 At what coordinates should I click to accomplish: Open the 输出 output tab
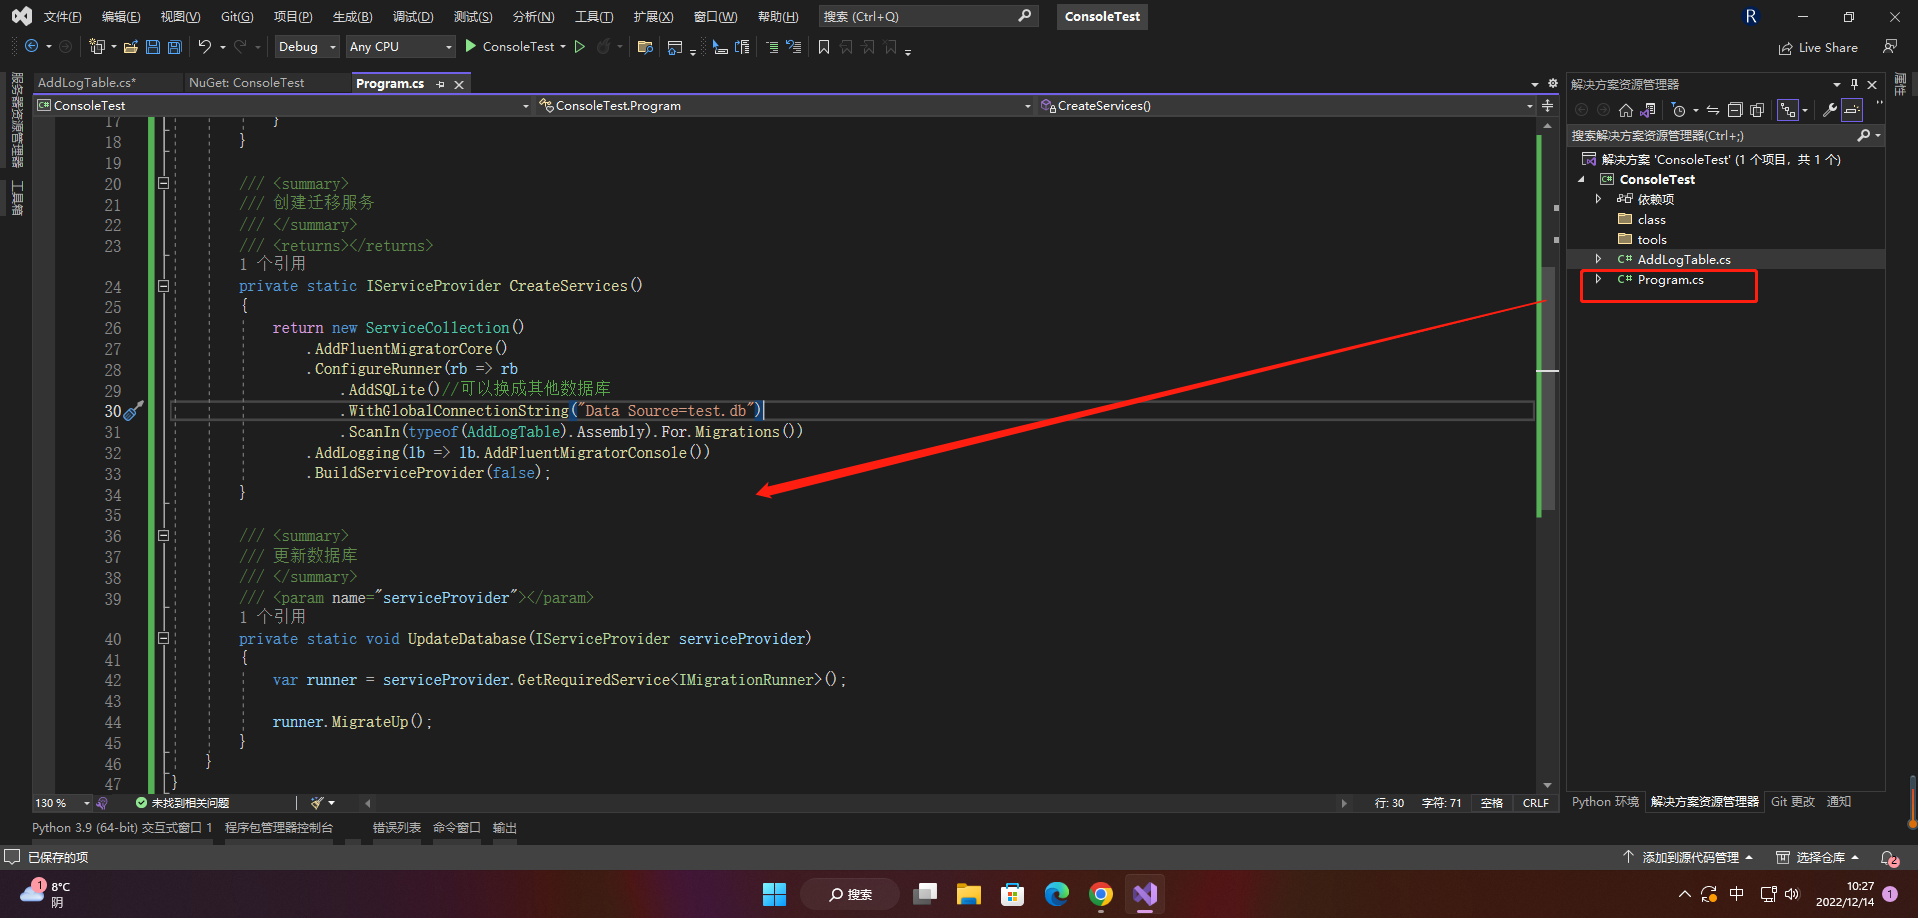[x=505, y=828]
